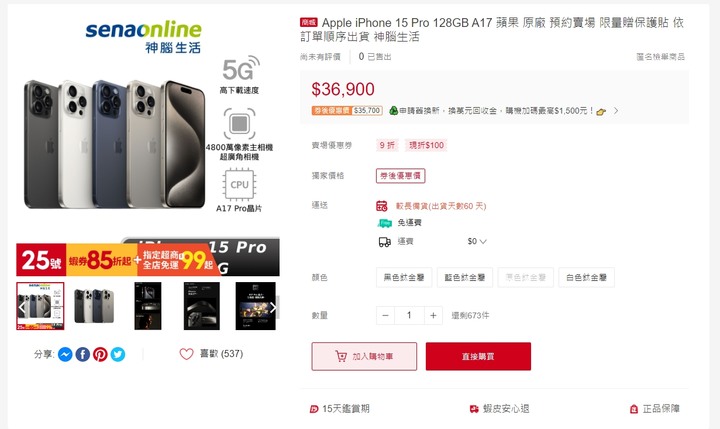Click the heart icon to like product
This screenshot has width=720, height=429.
[186, 354]
